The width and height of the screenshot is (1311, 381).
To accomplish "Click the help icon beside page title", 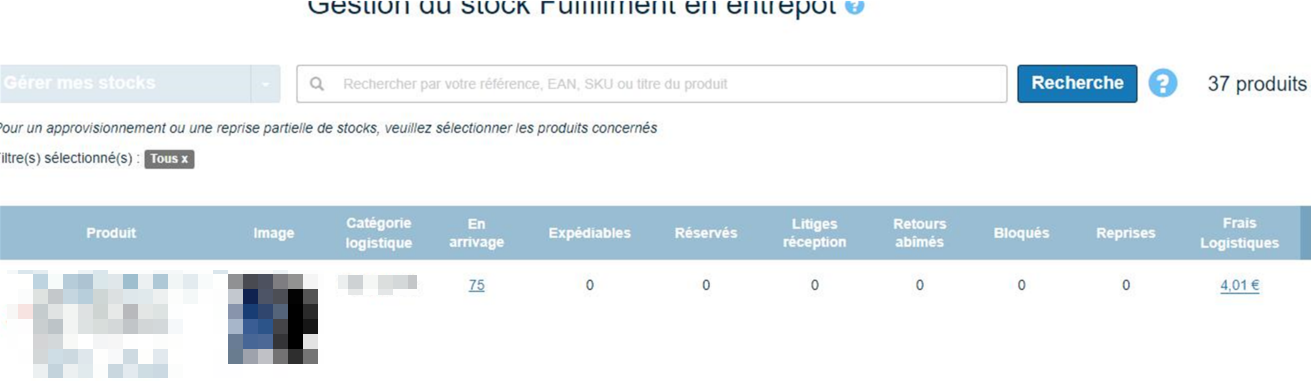I will (x=854, y=6).
